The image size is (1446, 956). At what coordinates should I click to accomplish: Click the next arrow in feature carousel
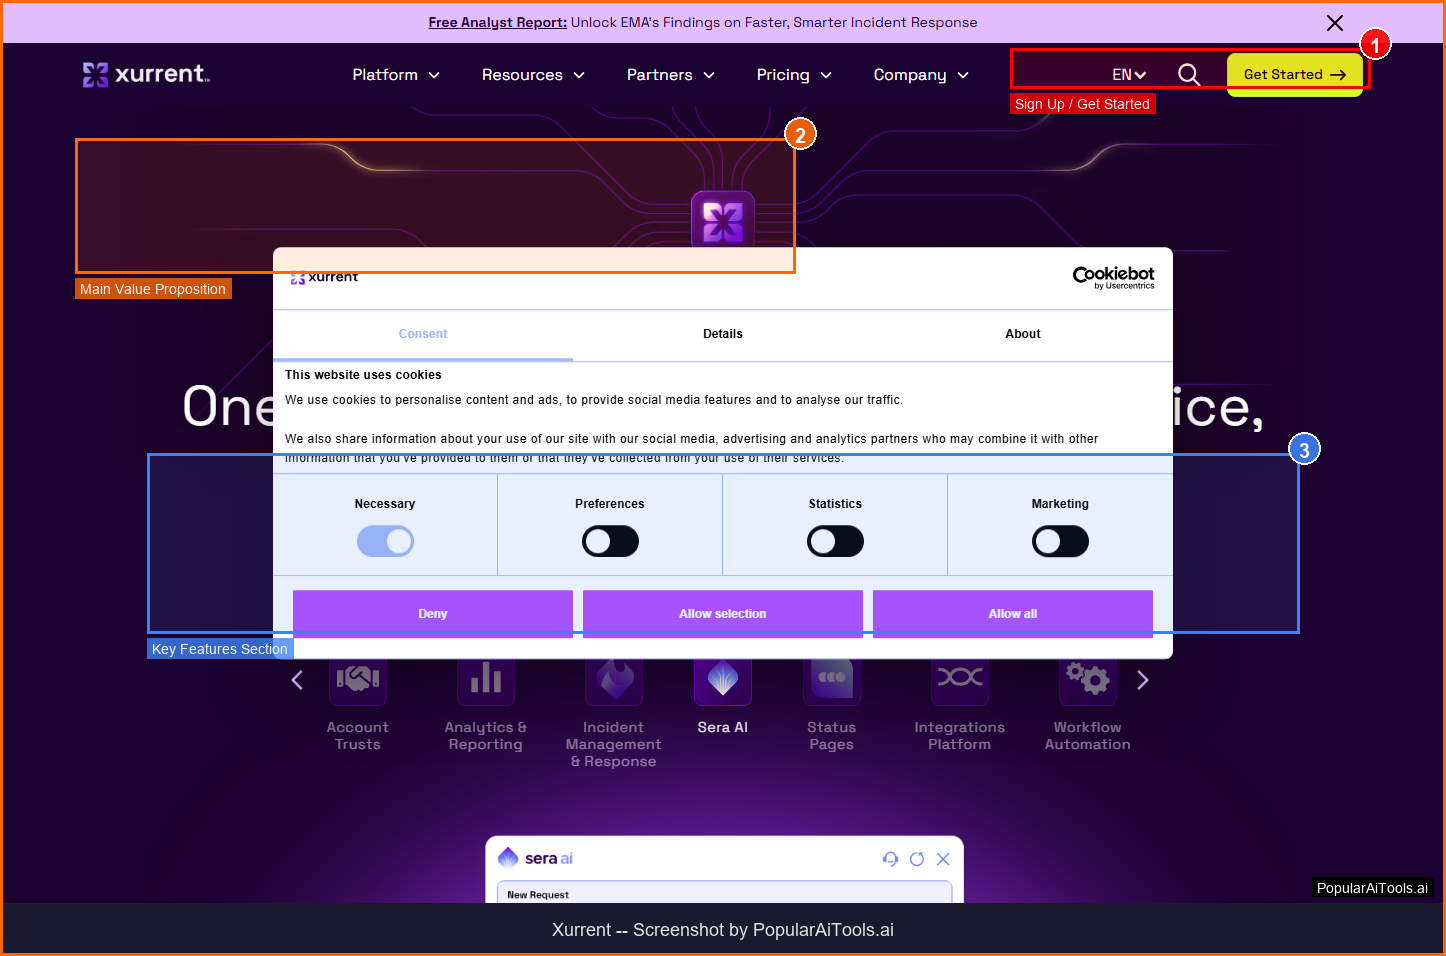(x=1143, y=681)
